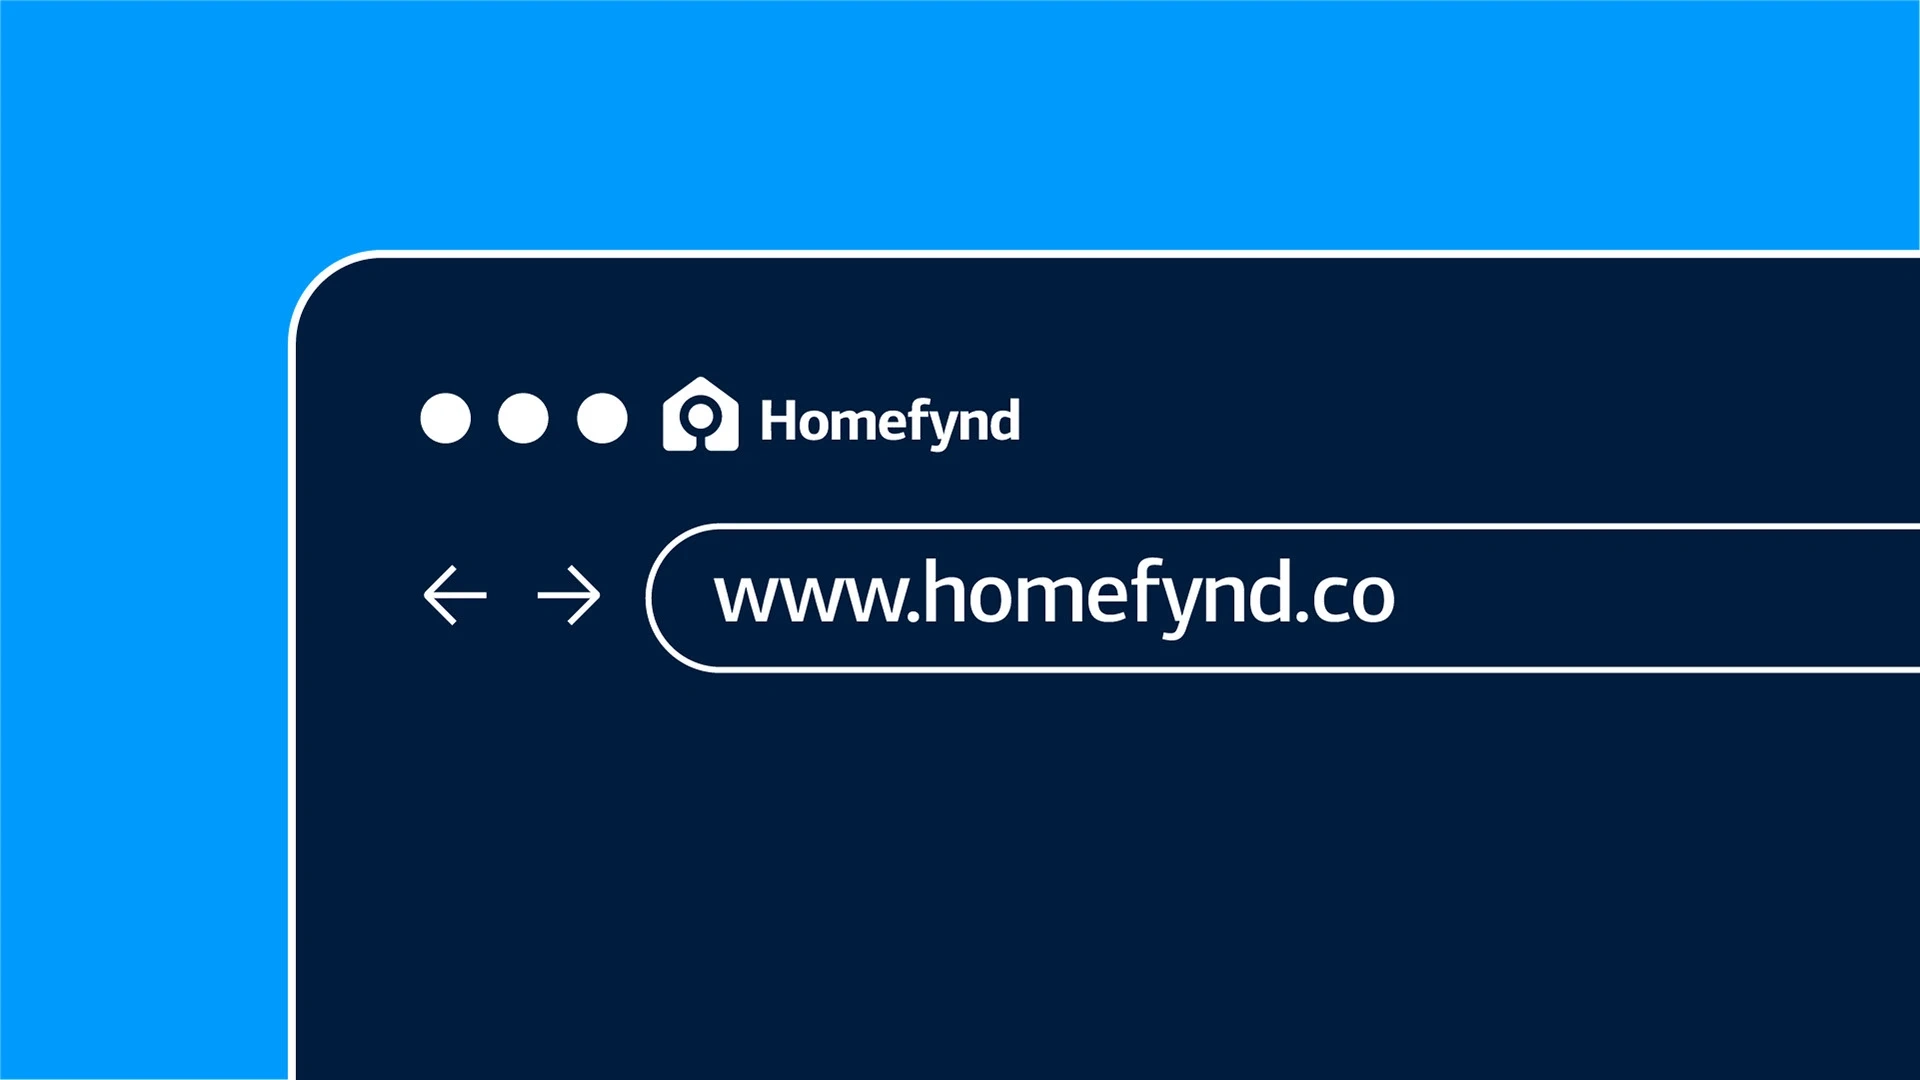The height and width of the screenshot is (1080, 1920).
Task: Click the Homefynd house logo icon
Action: click(x=700, y=414)
